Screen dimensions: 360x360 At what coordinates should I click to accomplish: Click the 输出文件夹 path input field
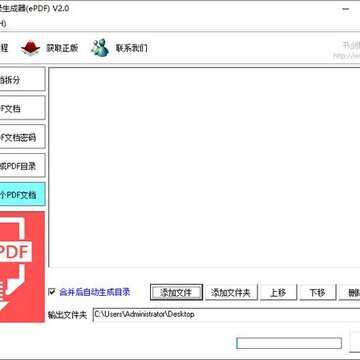(x=226, y=314)
